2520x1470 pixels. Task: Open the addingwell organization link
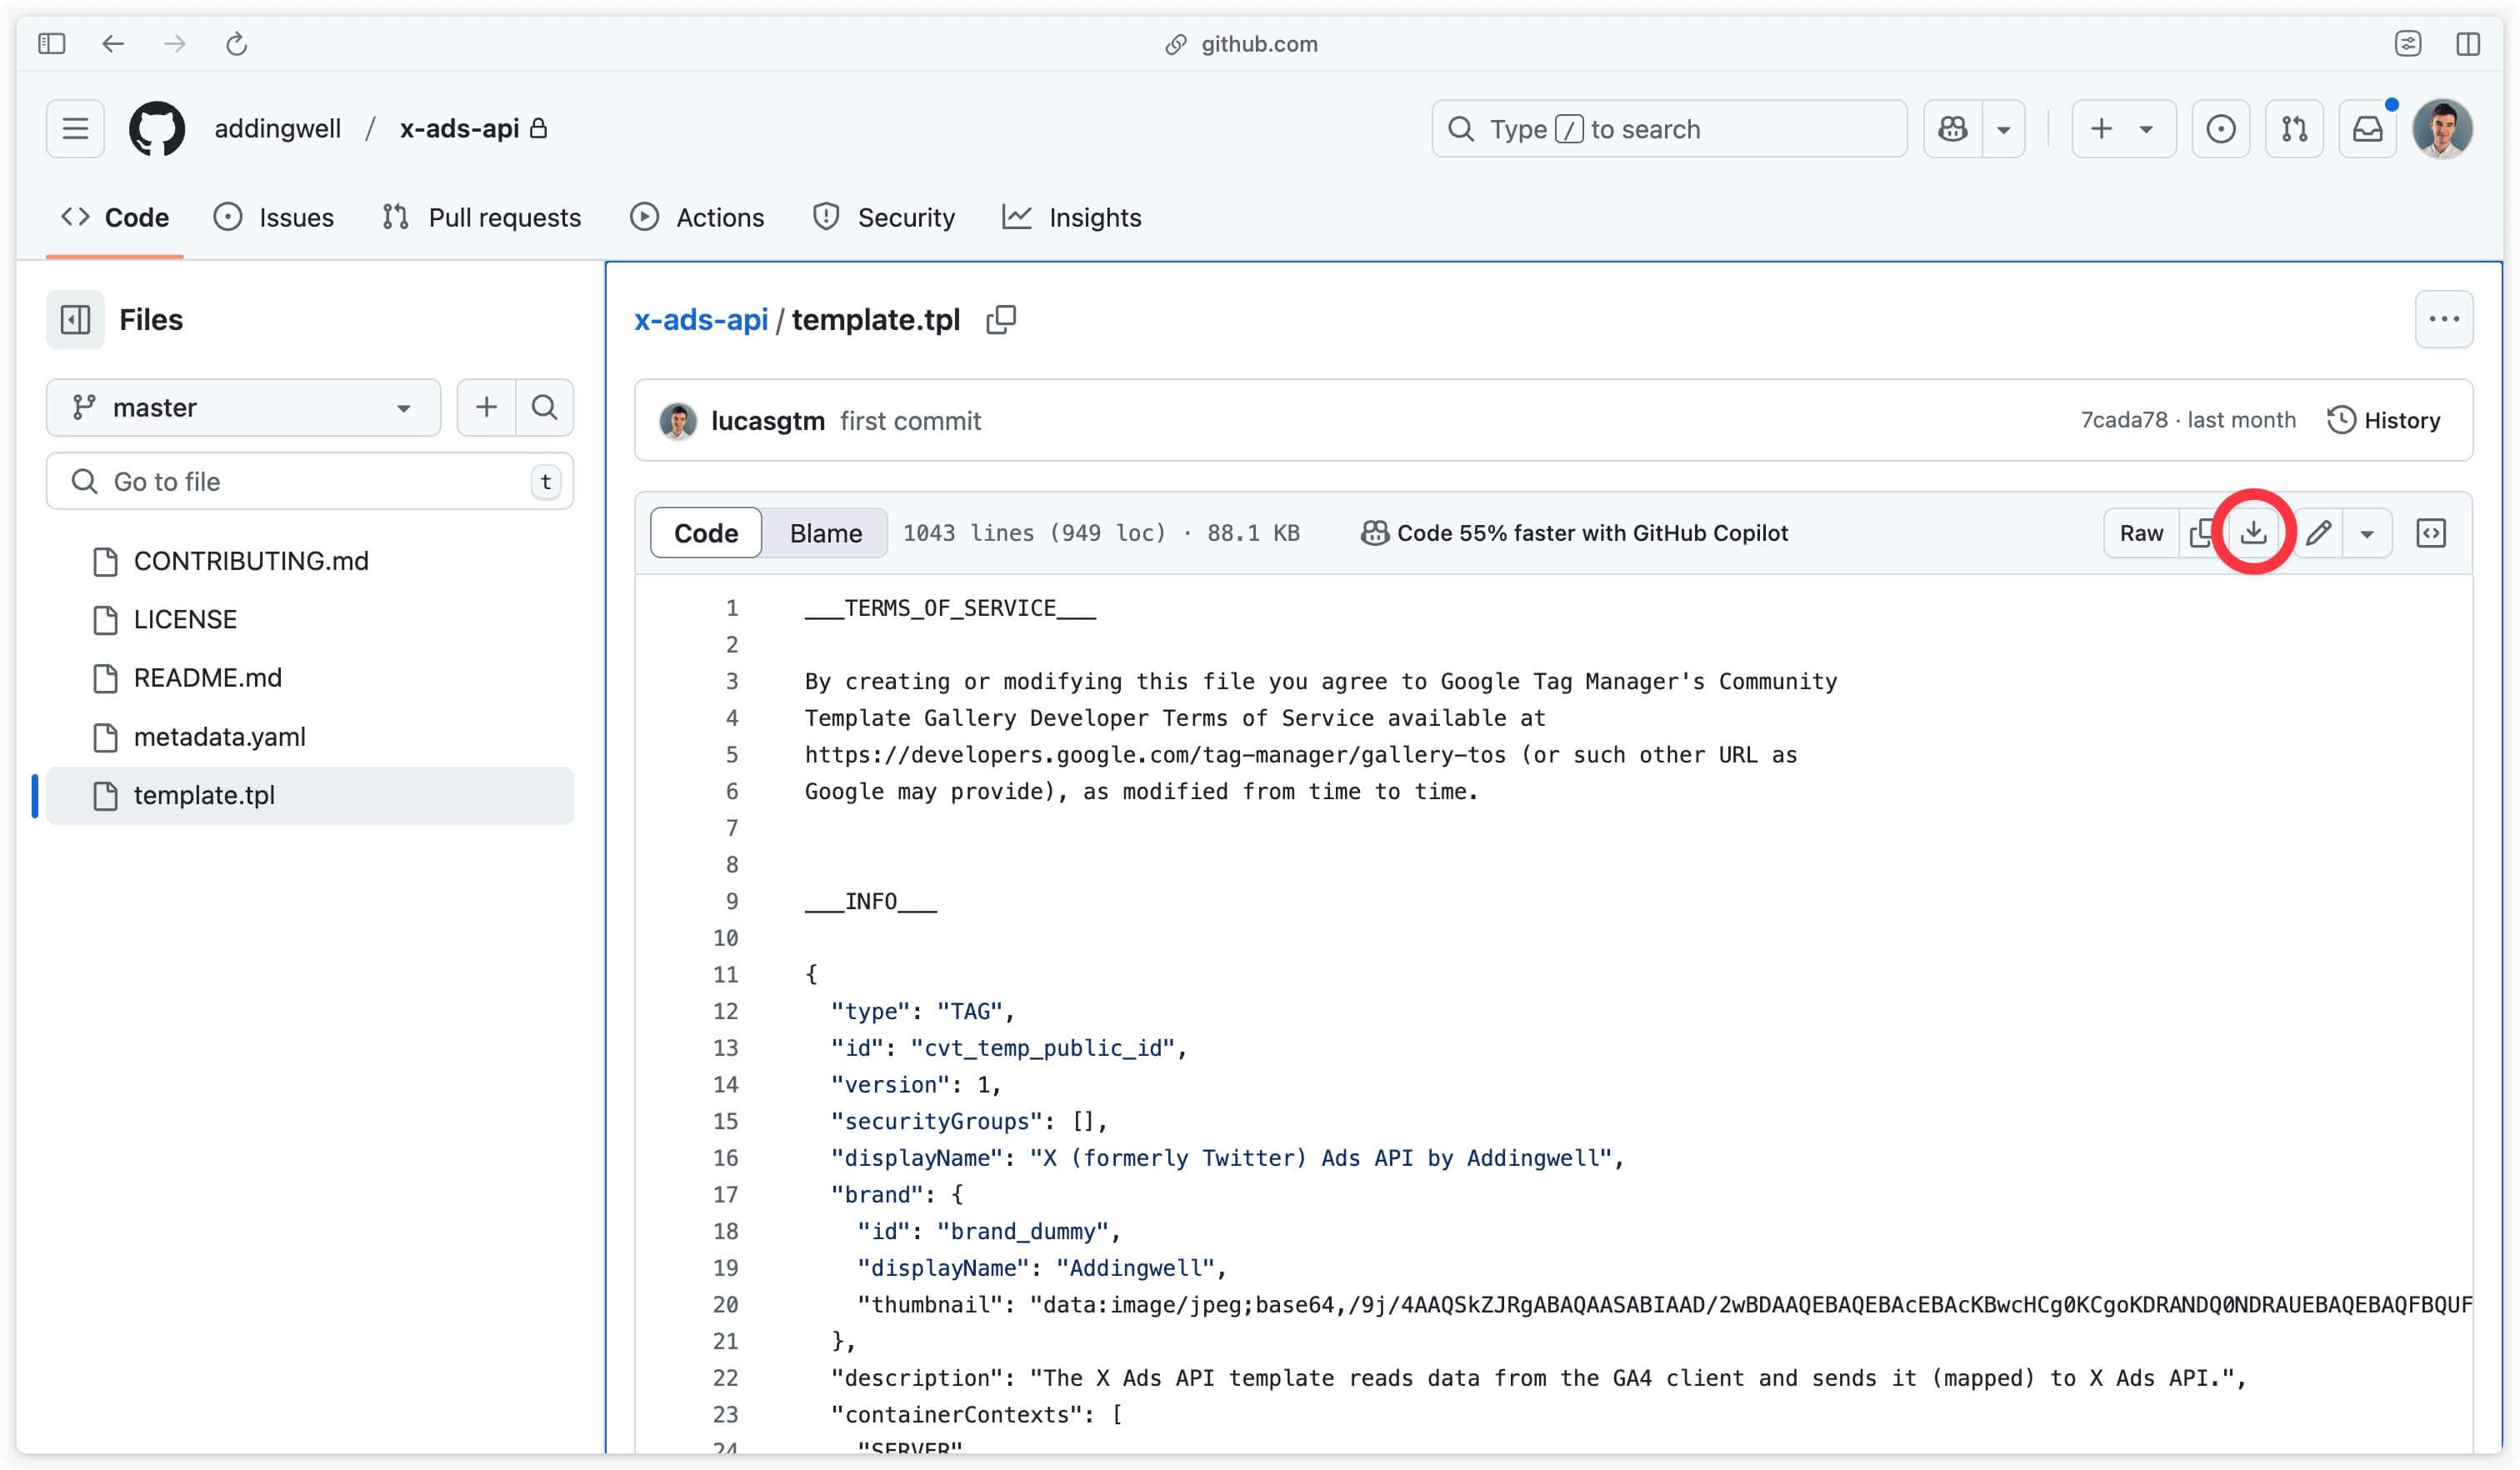click(277, 129)
